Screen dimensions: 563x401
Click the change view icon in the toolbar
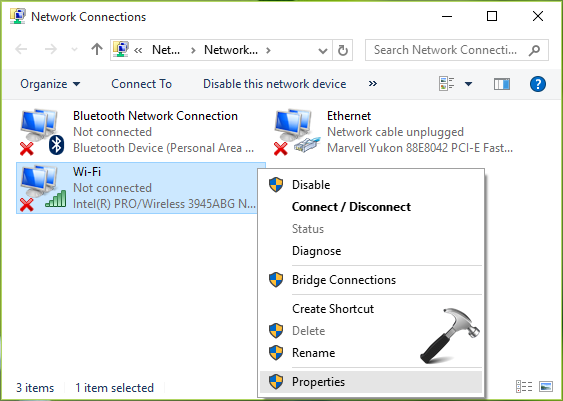pyautogui.click(x=447, y=84)
